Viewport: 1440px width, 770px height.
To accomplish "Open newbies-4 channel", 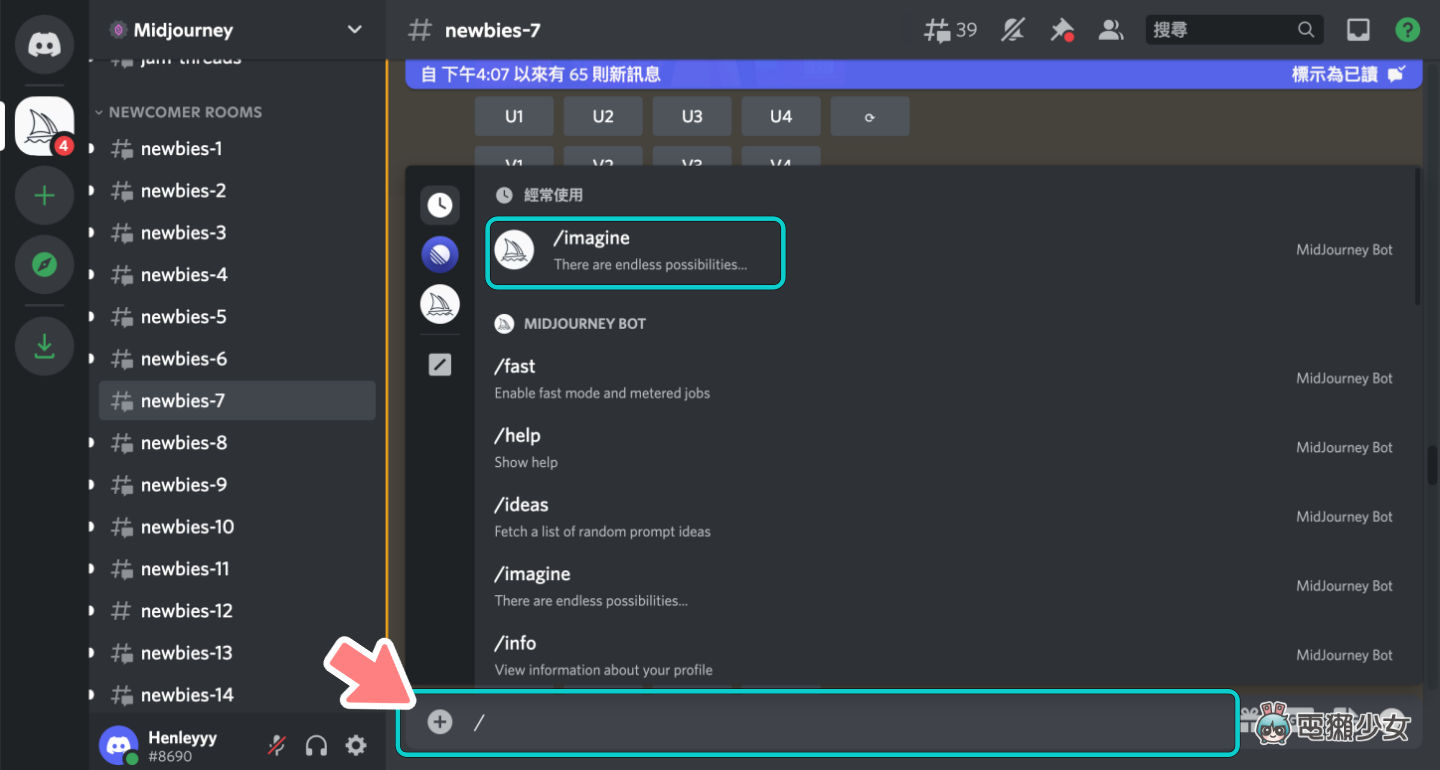I will click(x=236, y=275).
